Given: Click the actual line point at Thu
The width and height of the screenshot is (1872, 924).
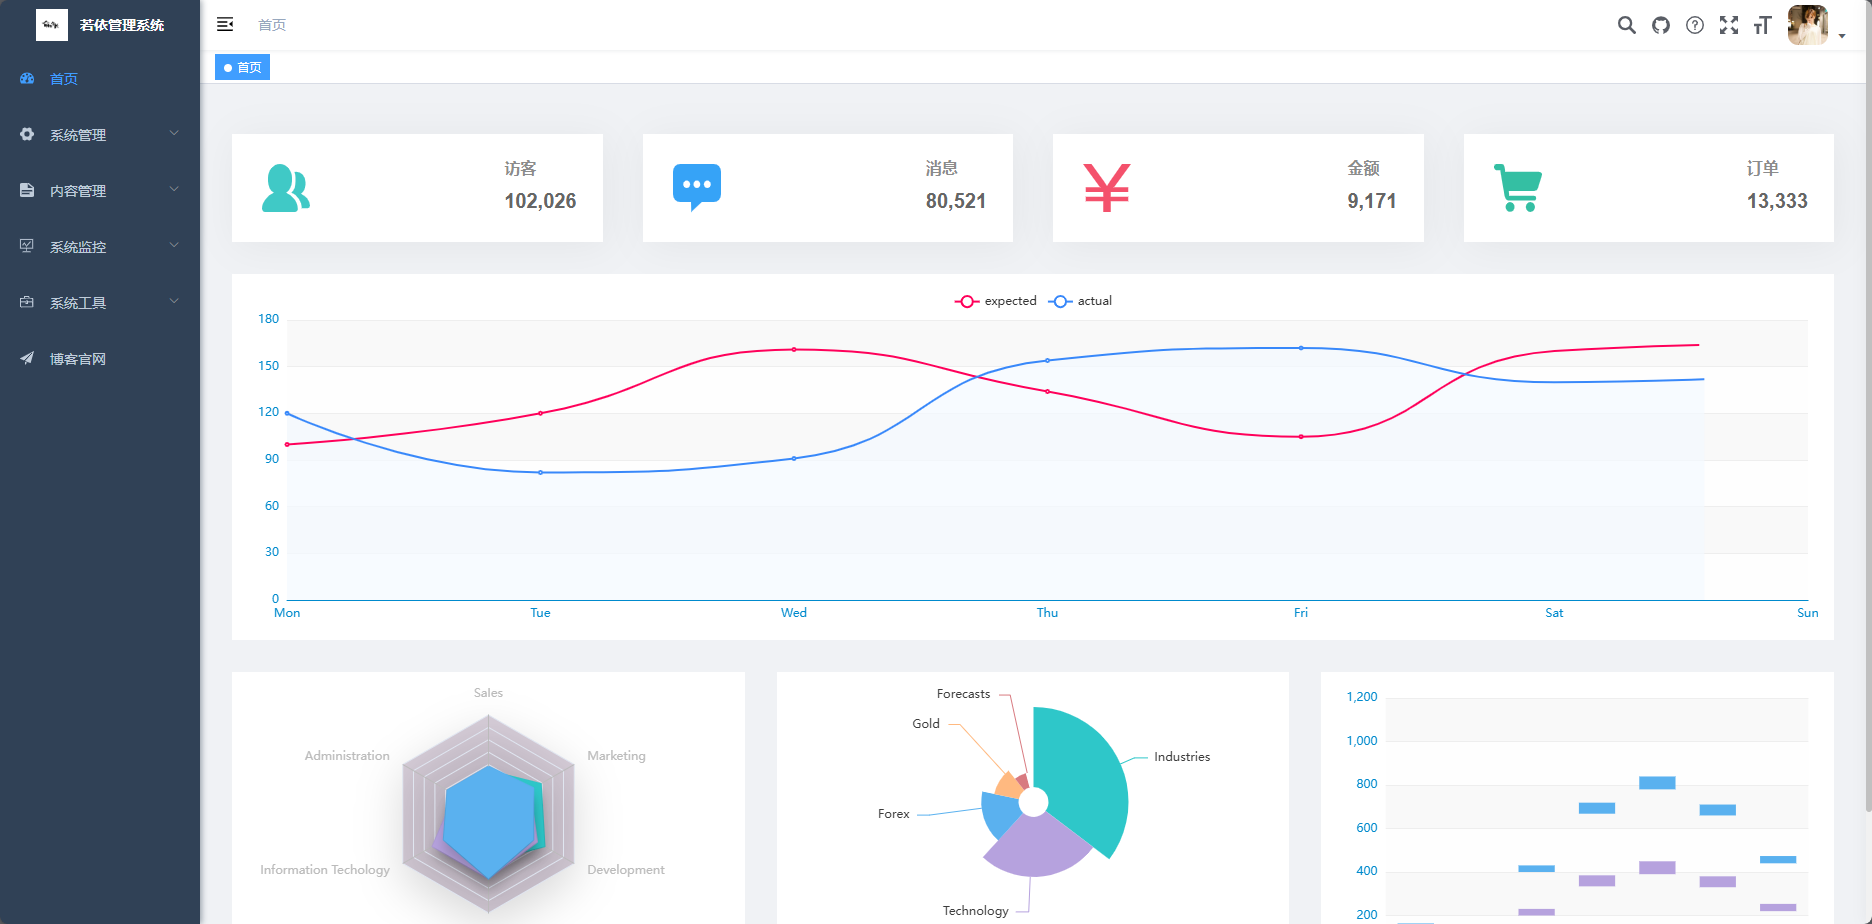Looking at the screenshot, I should tap(1048, 360).
